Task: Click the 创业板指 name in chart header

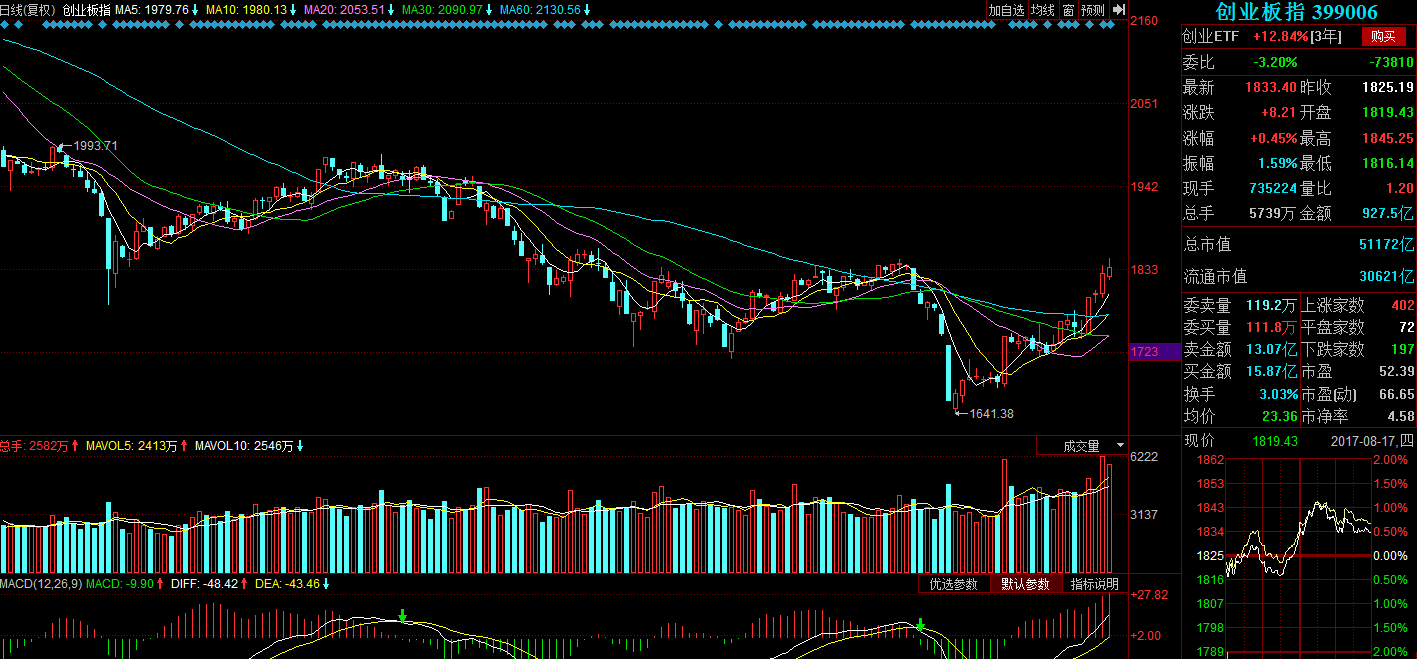Action: click(x=86, y=10)
